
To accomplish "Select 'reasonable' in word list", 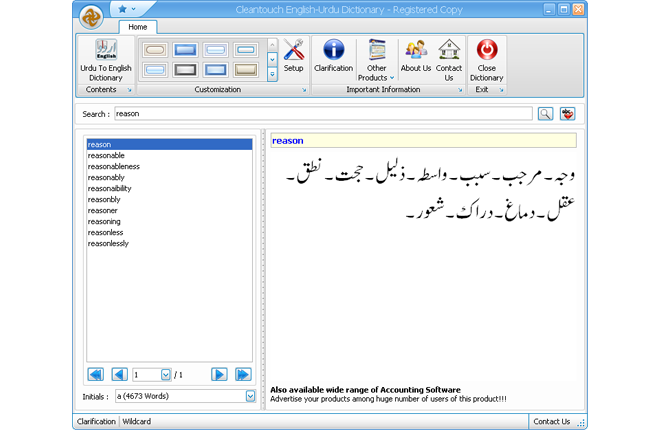I will coord(169,155).
